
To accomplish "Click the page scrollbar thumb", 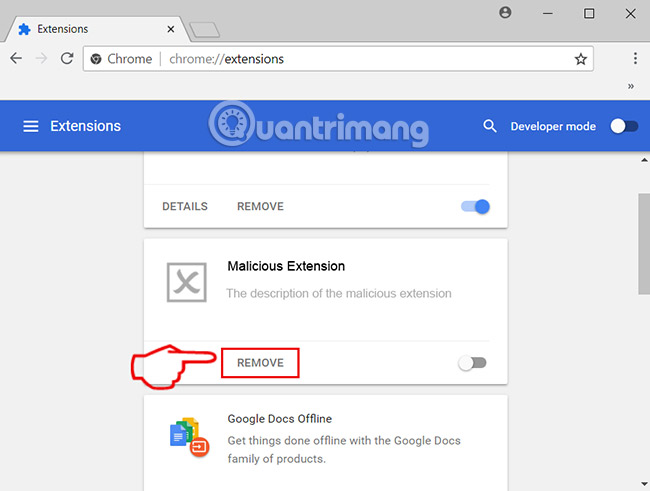I will [x=644, y=244].
